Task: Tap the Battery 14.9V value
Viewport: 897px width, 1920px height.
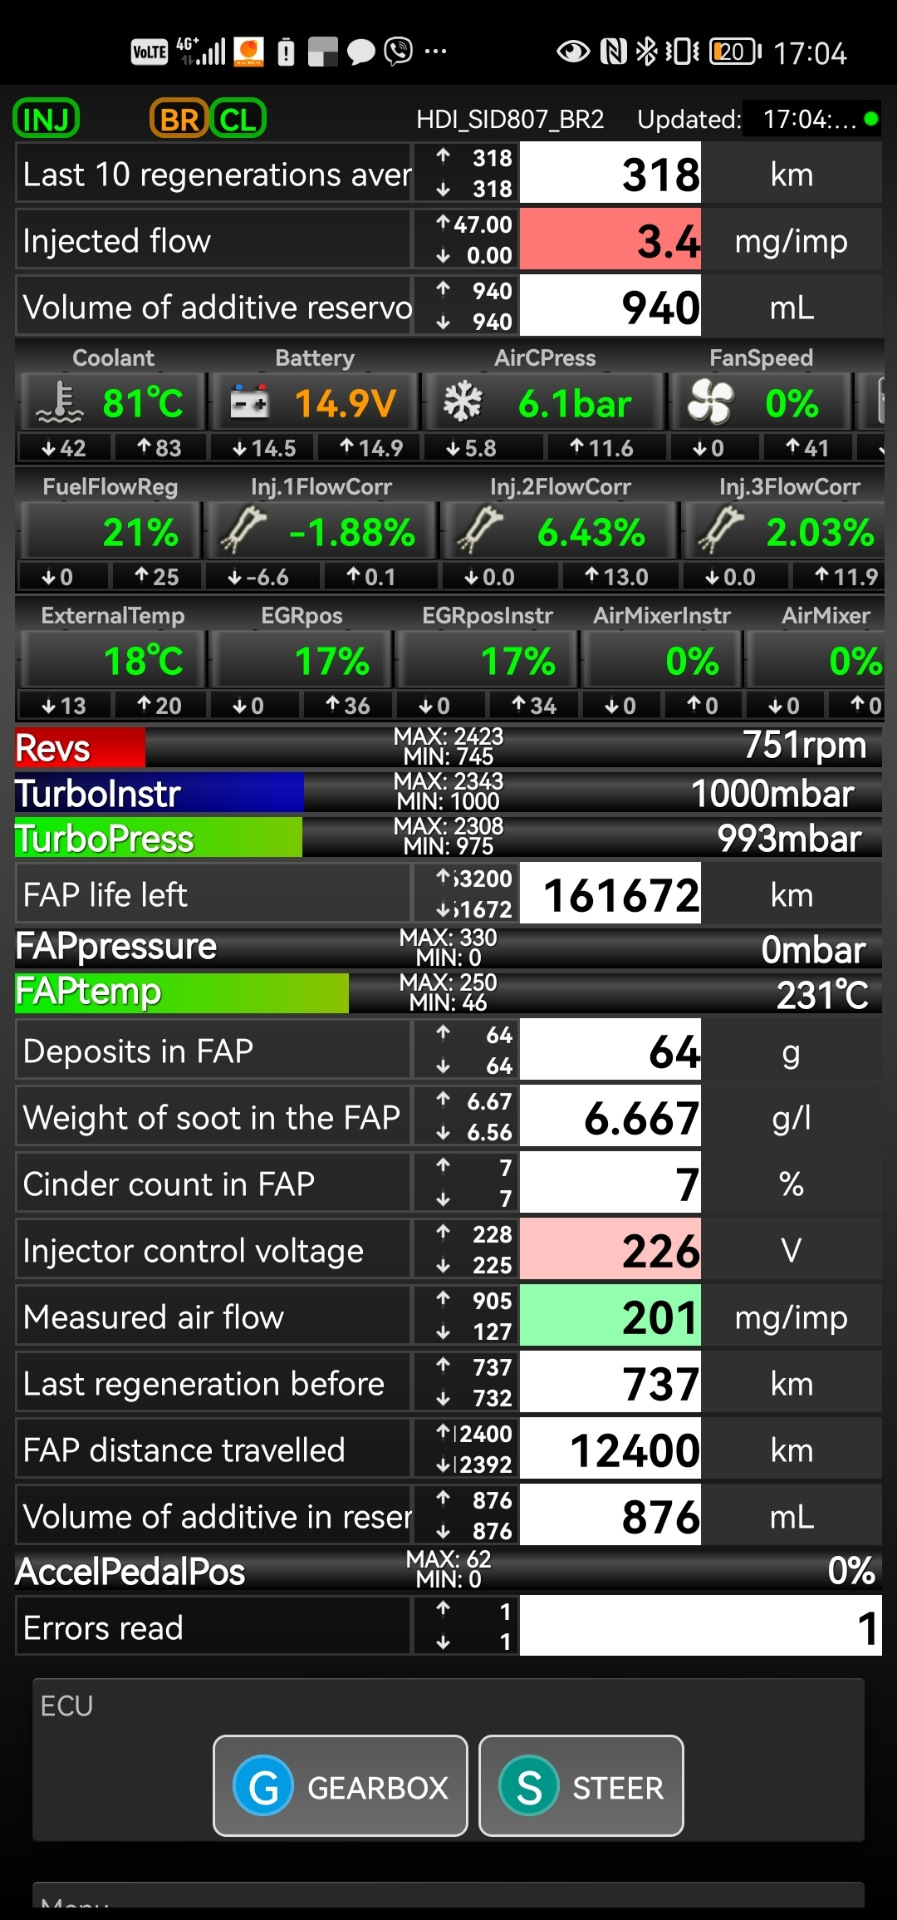Action: pos(345,403)
